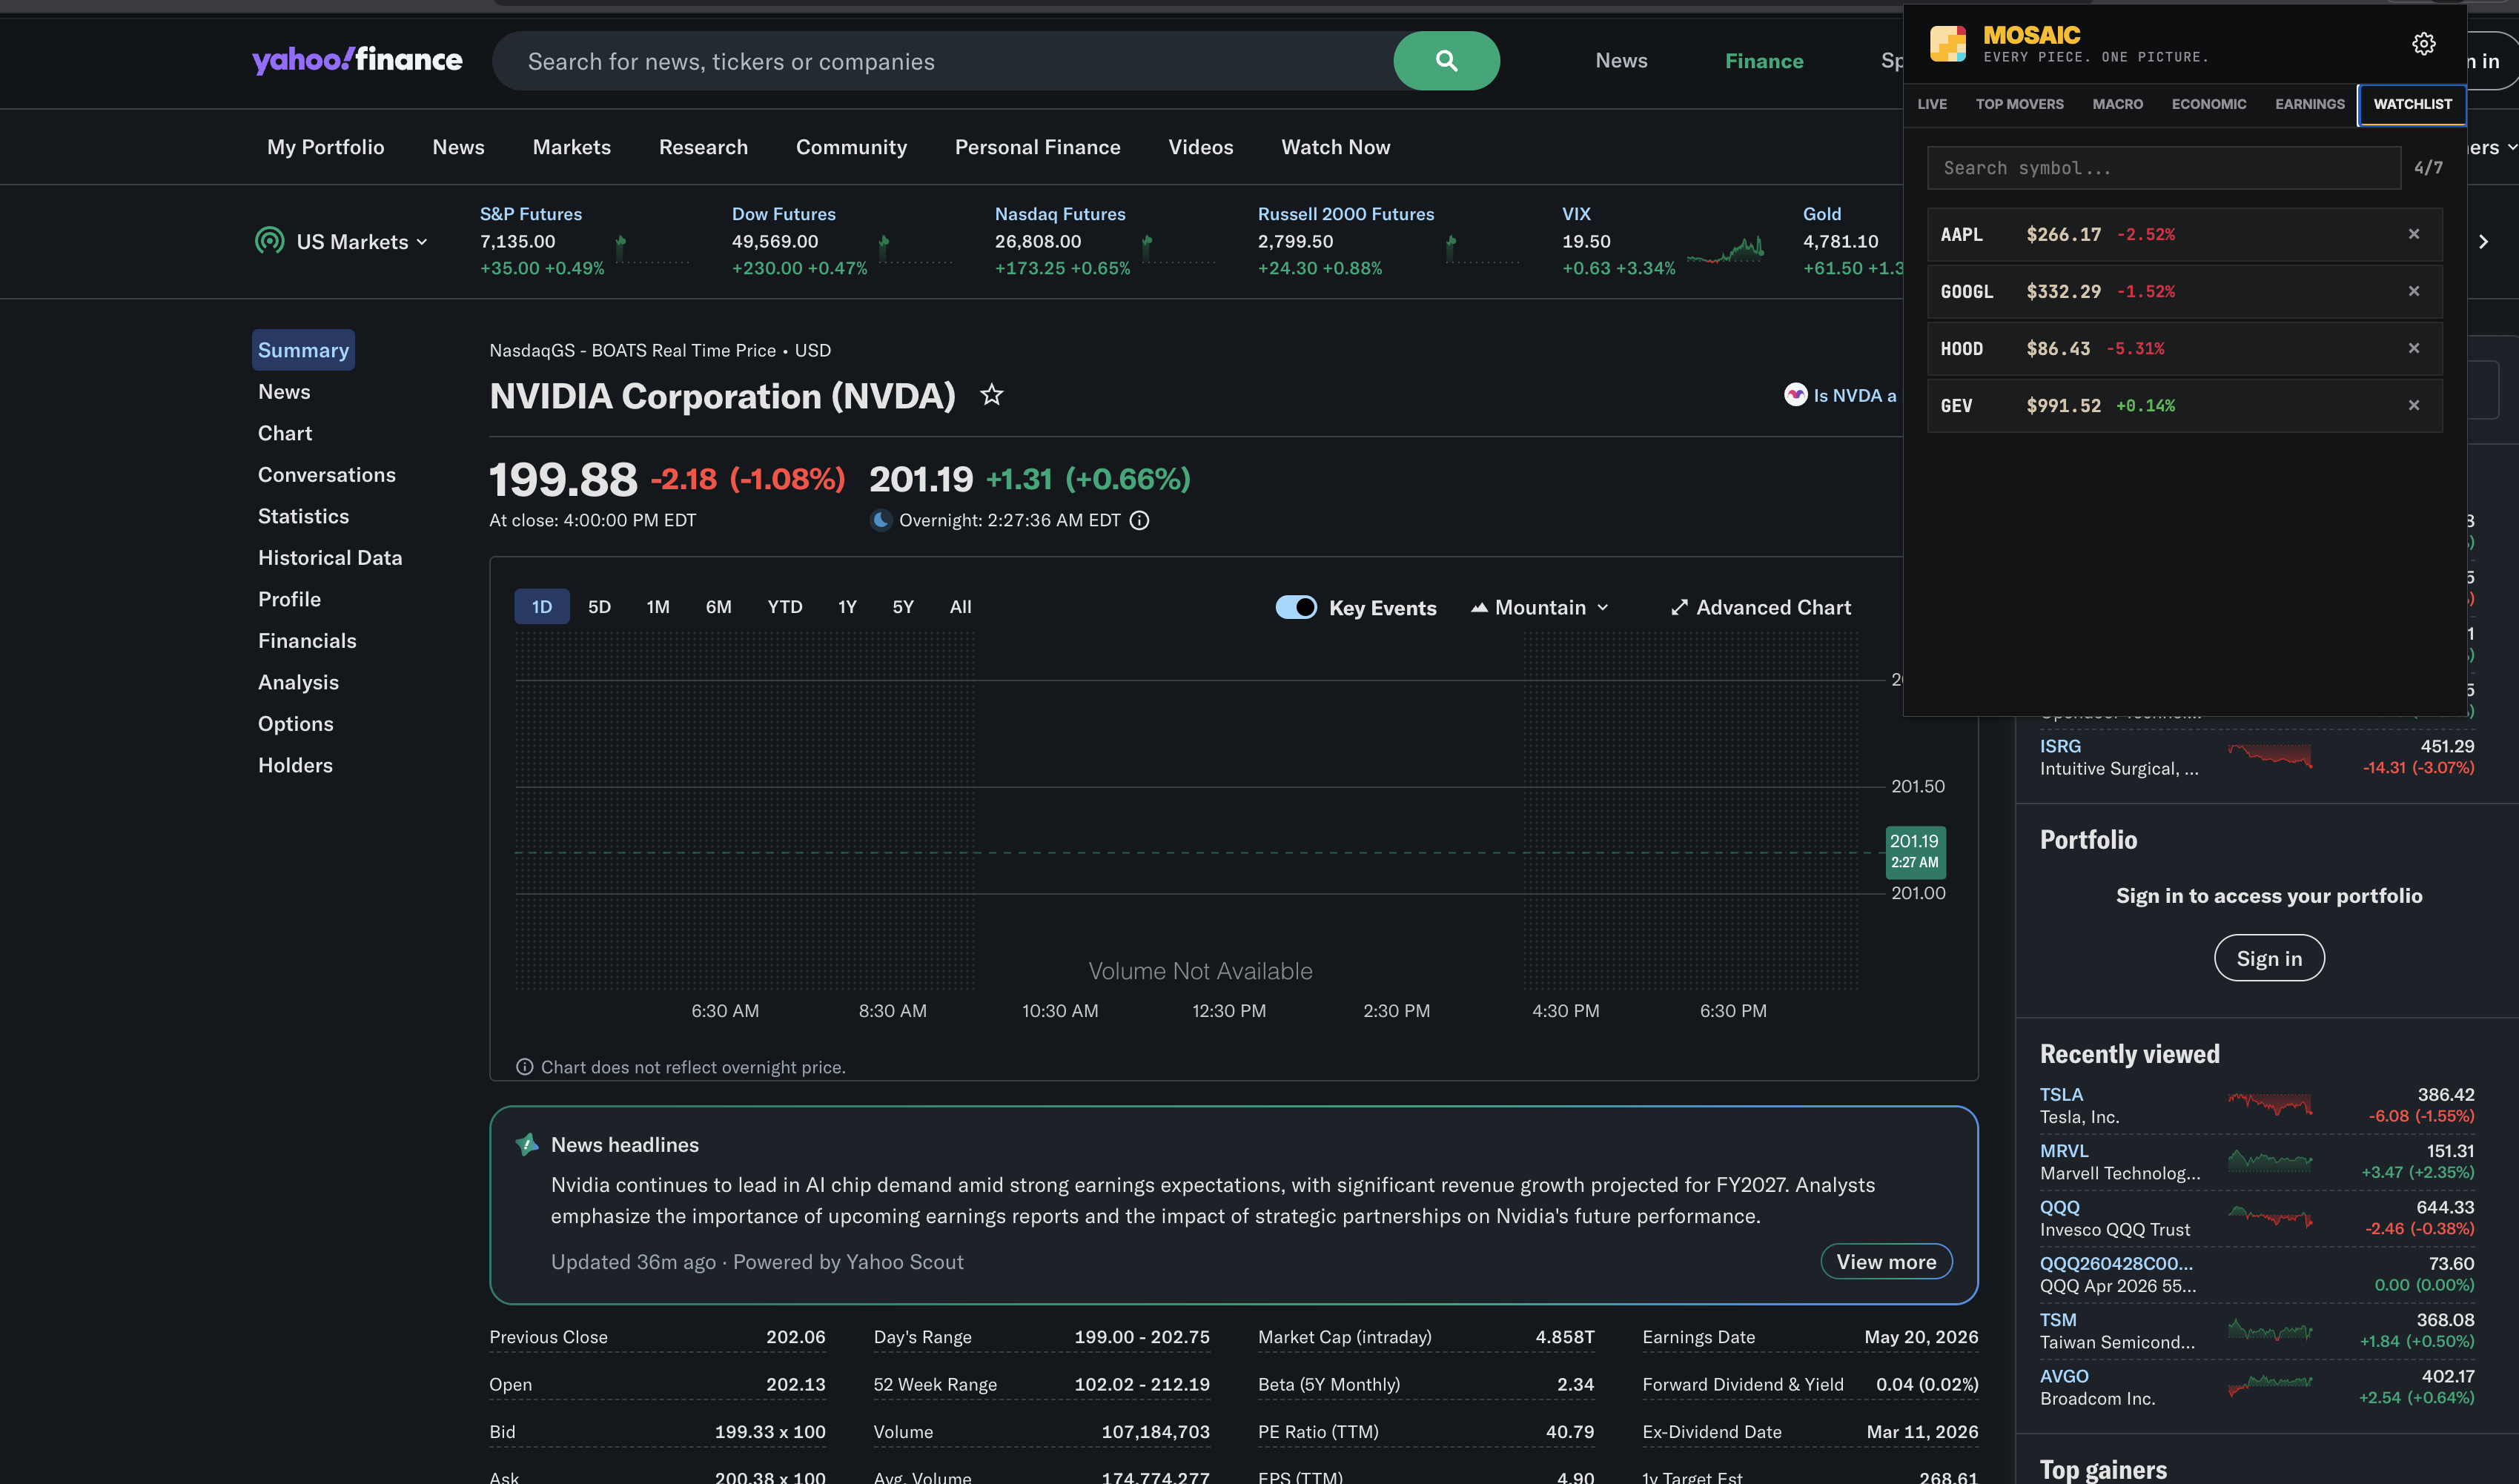The width and height of the screenshot is (2519, 1484).
Task: Remove GOOGL from the Mosaic watchlist
Action: pos(2414,291)
